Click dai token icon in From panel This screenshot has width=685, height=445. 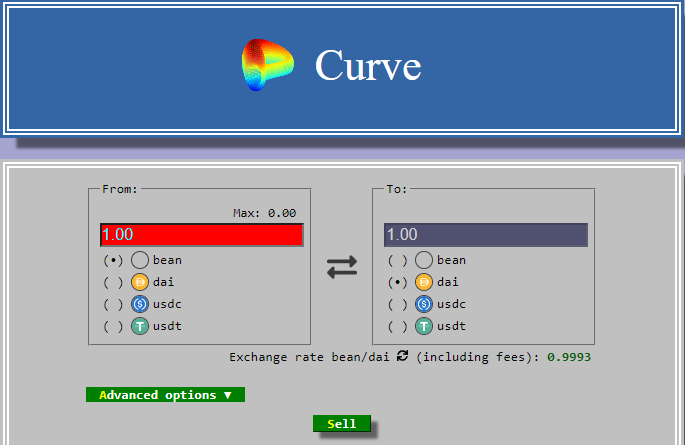click(x=140, y=282)
